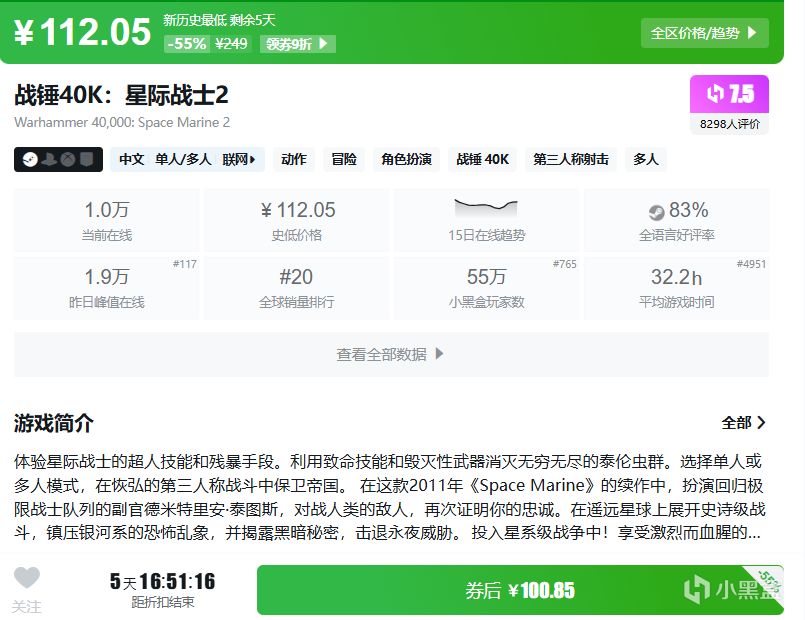The width and height of the screenshot is (805, 620).
Task: Click the game title 战锤40K：星际战士2
Action: [x=121, y=95]
